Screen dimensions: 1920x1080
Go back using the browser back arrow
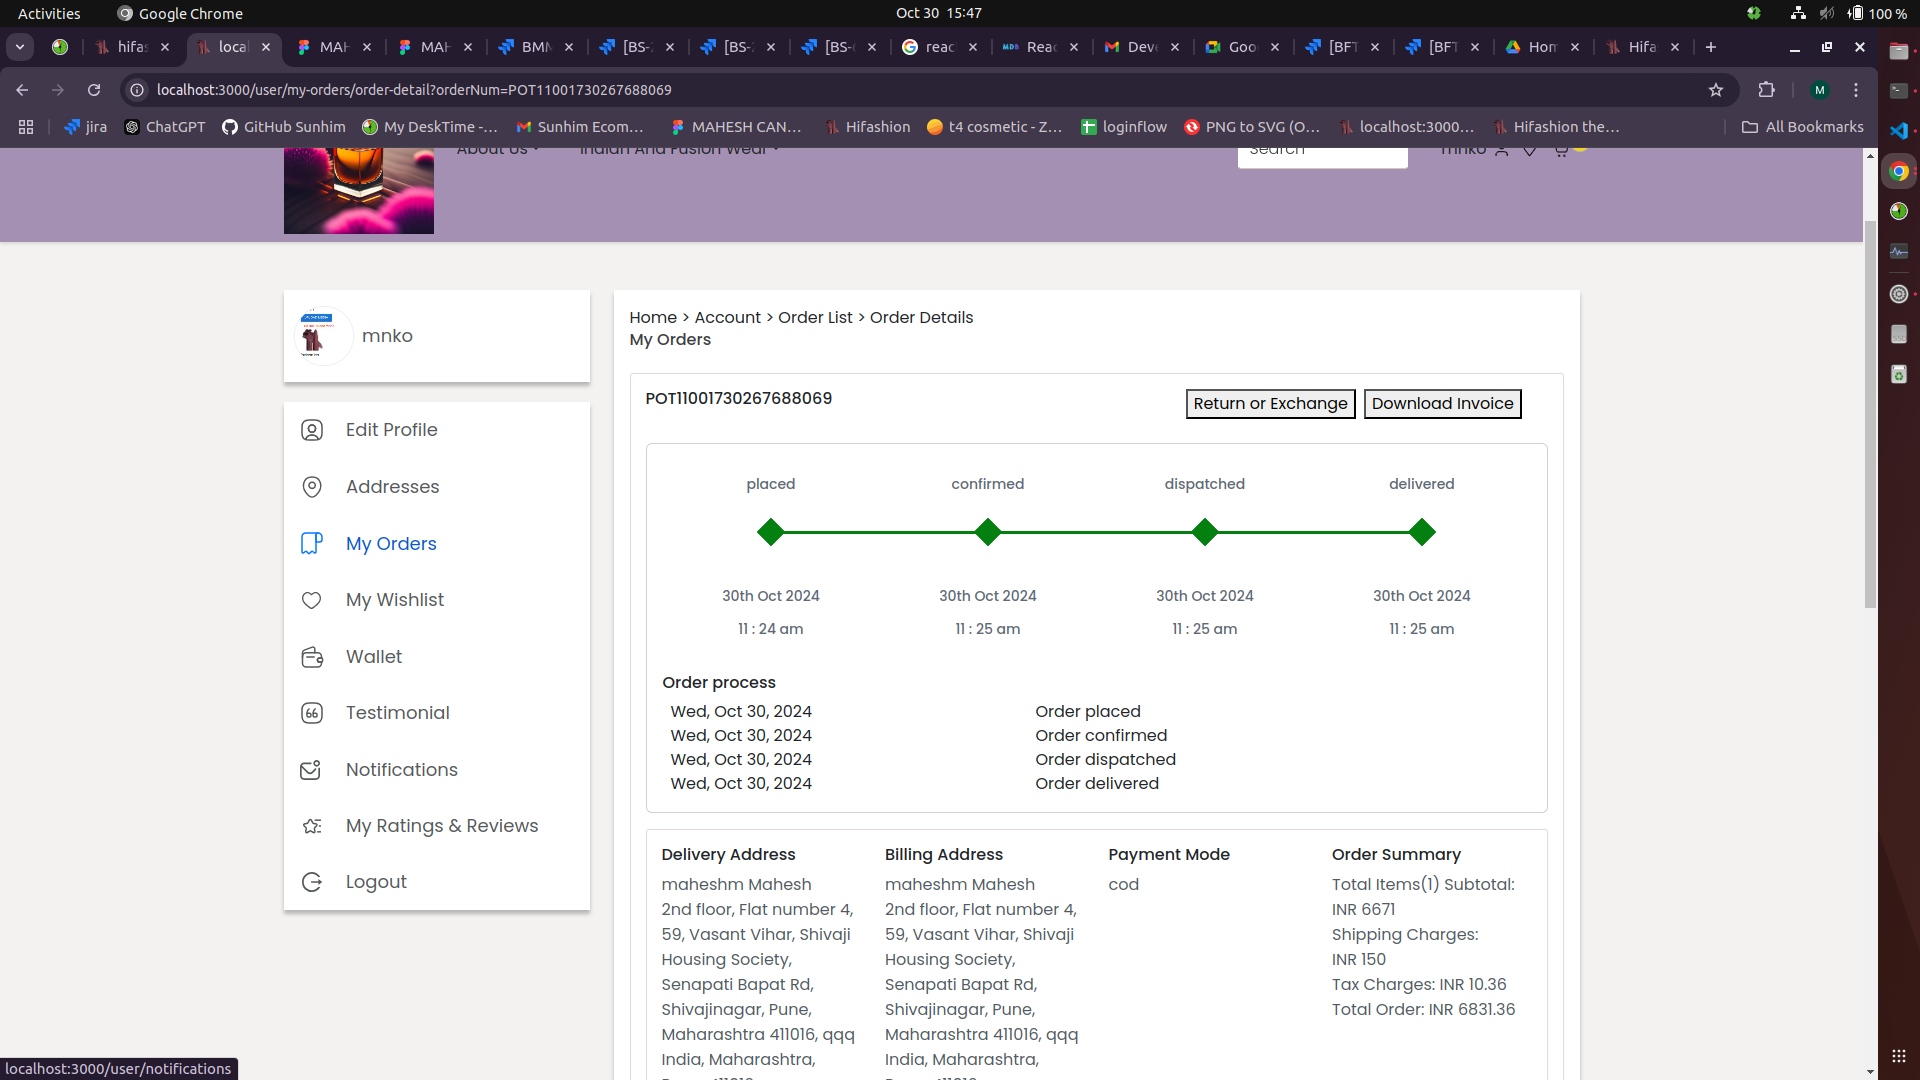tap(22, 90)
